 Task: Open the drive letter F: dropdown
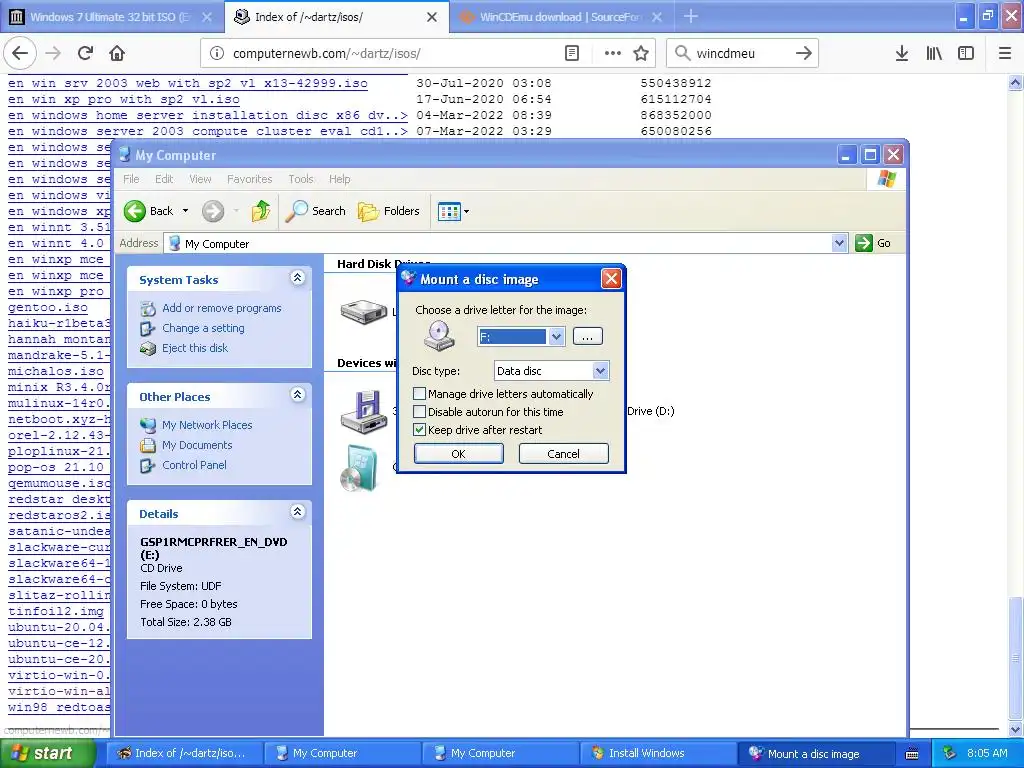pyautogui.click(x=556, y=337)
